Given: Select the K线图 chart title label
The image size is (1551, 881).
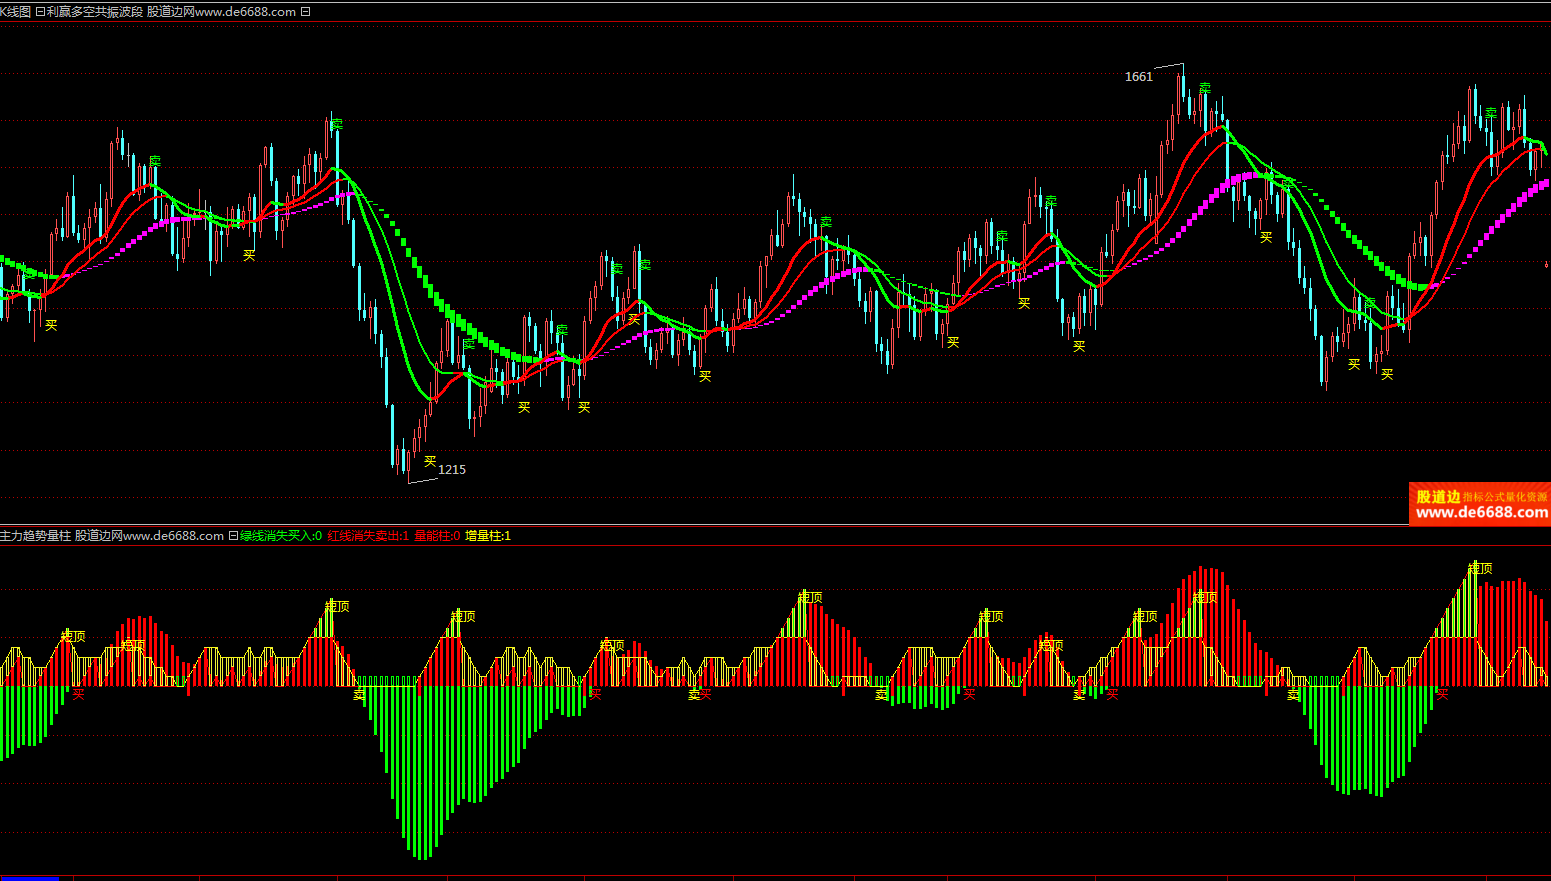Looking at the screenshot, I should pyautogui.click(x=16, y=12).
